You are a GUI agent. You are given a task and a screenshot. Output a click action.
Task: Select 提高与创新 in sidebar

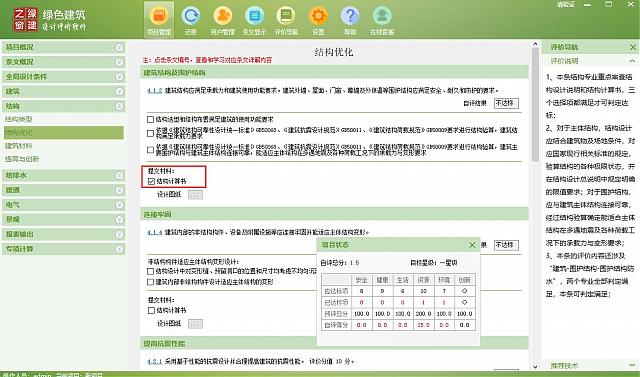pos(22,159)
